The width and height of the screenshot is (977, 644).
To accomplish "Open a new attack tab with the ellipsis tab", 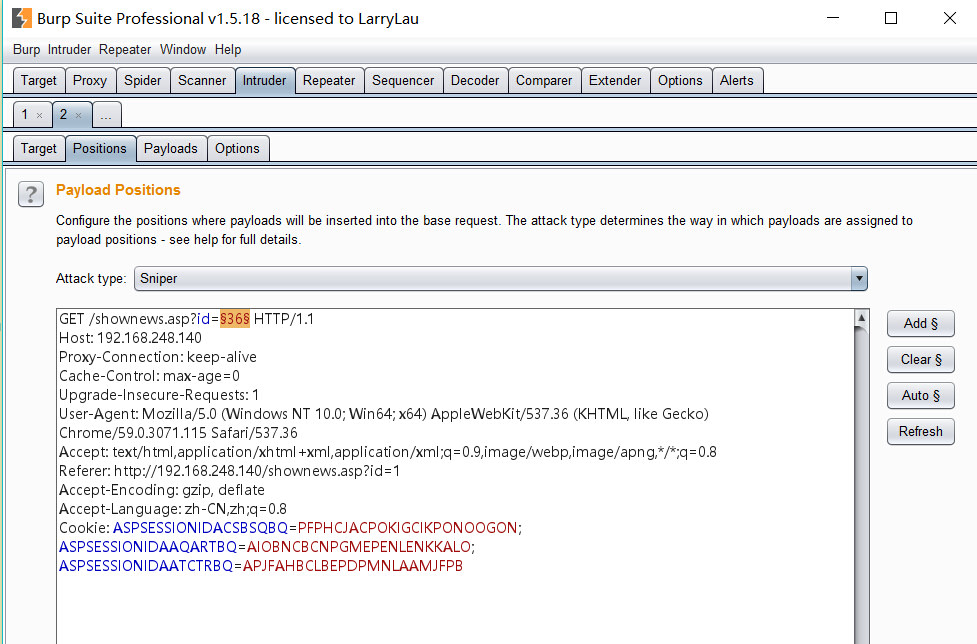I will pos(107,115).
